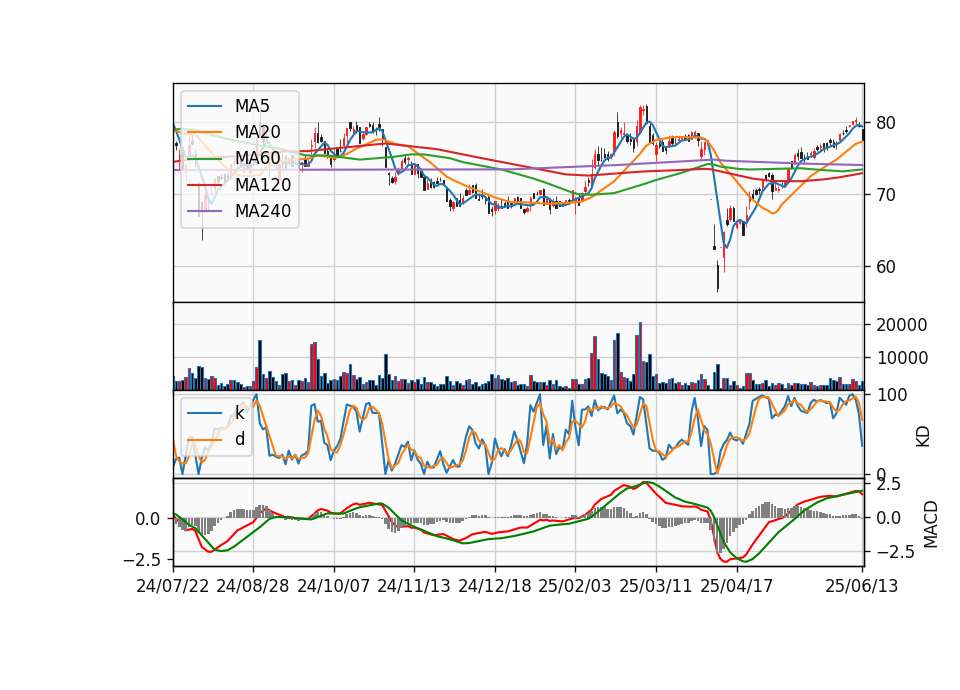Click the 25/06/13 date axis label
This screenshot has width=960, height=690.
(861, 586)
